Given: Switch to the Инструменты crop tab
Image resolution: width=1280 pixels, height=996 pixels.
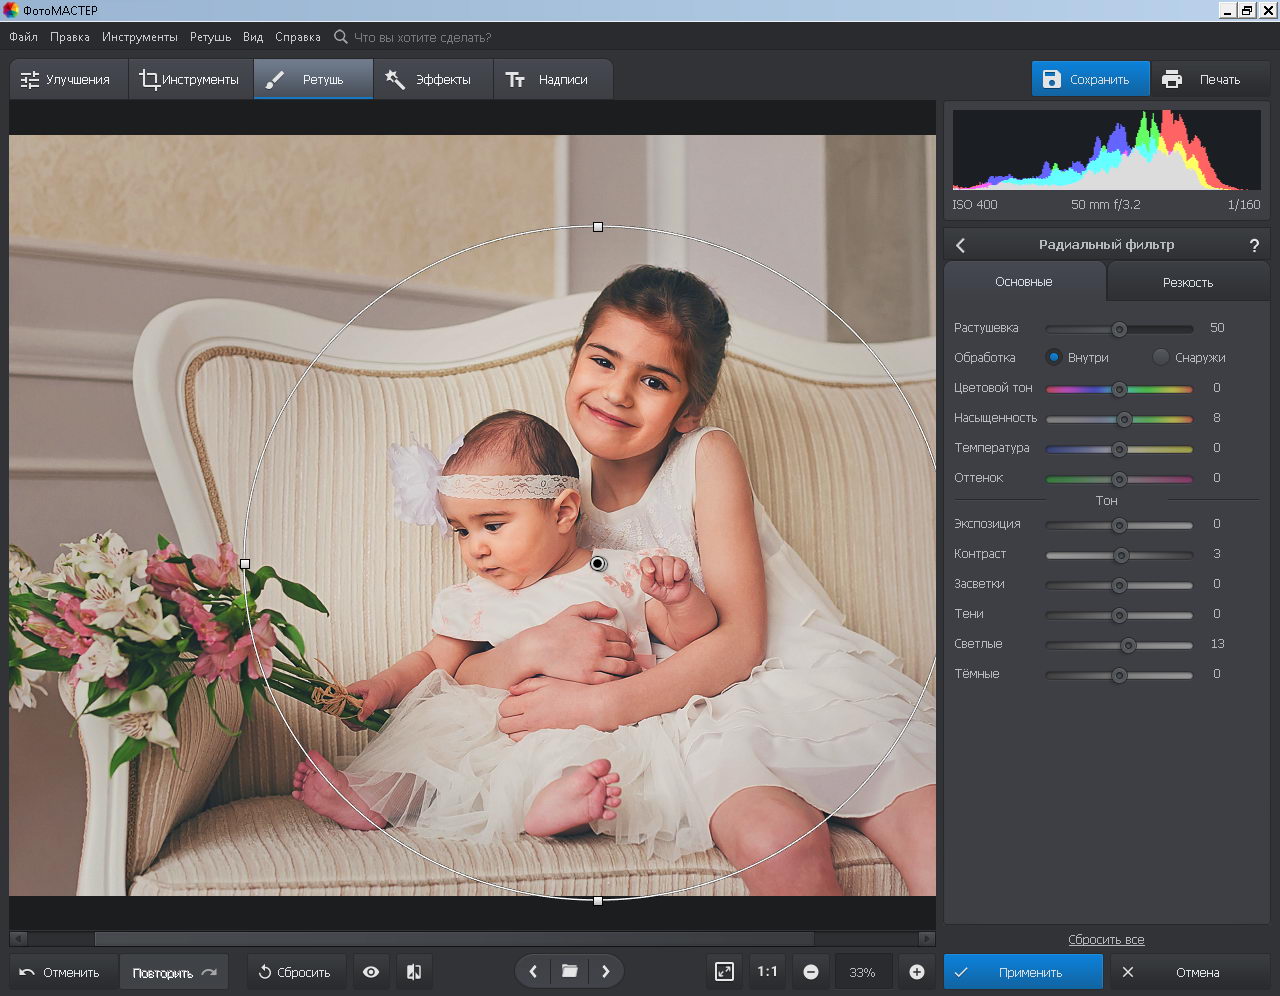Looking at the screenshot, I should [190, 79].
